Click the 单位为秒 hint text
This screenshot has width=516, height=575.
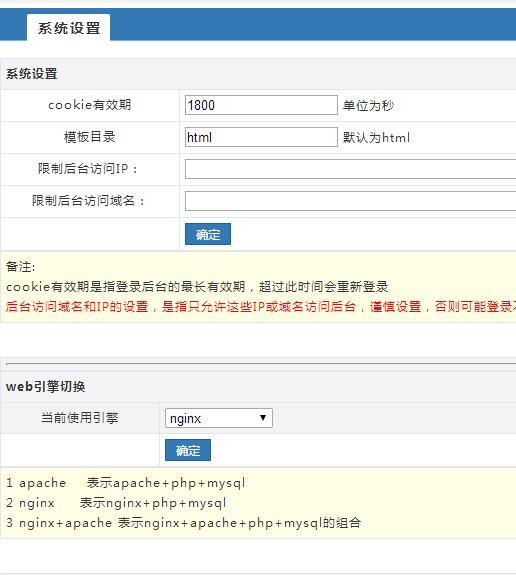(x=368, y=106)
